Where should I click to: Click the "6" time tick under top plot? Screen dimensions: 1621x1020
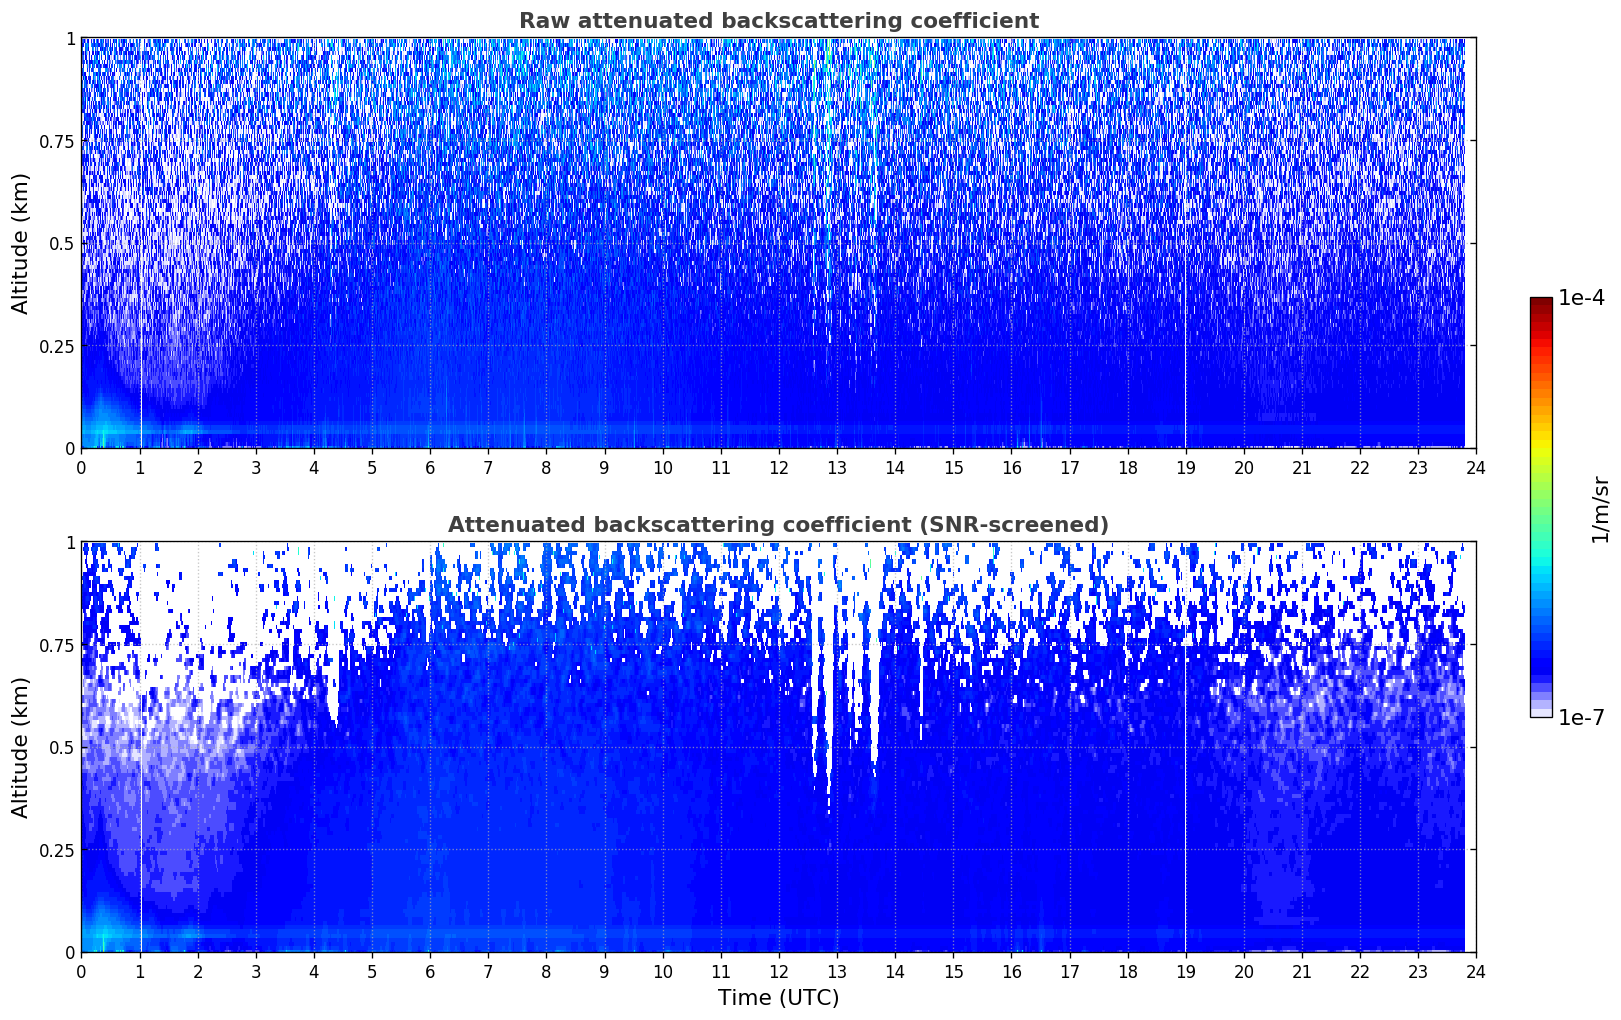430,467
